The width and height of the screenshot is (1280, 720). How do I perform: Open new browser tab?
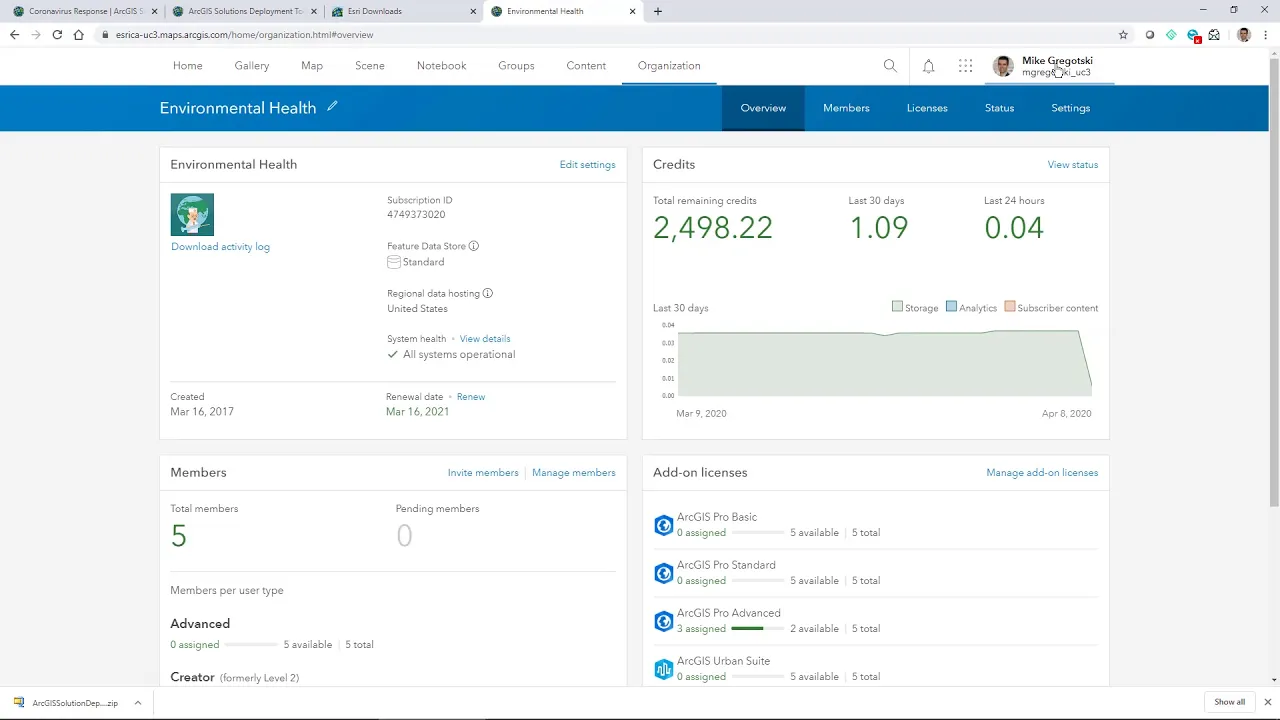tap(657, 11)
